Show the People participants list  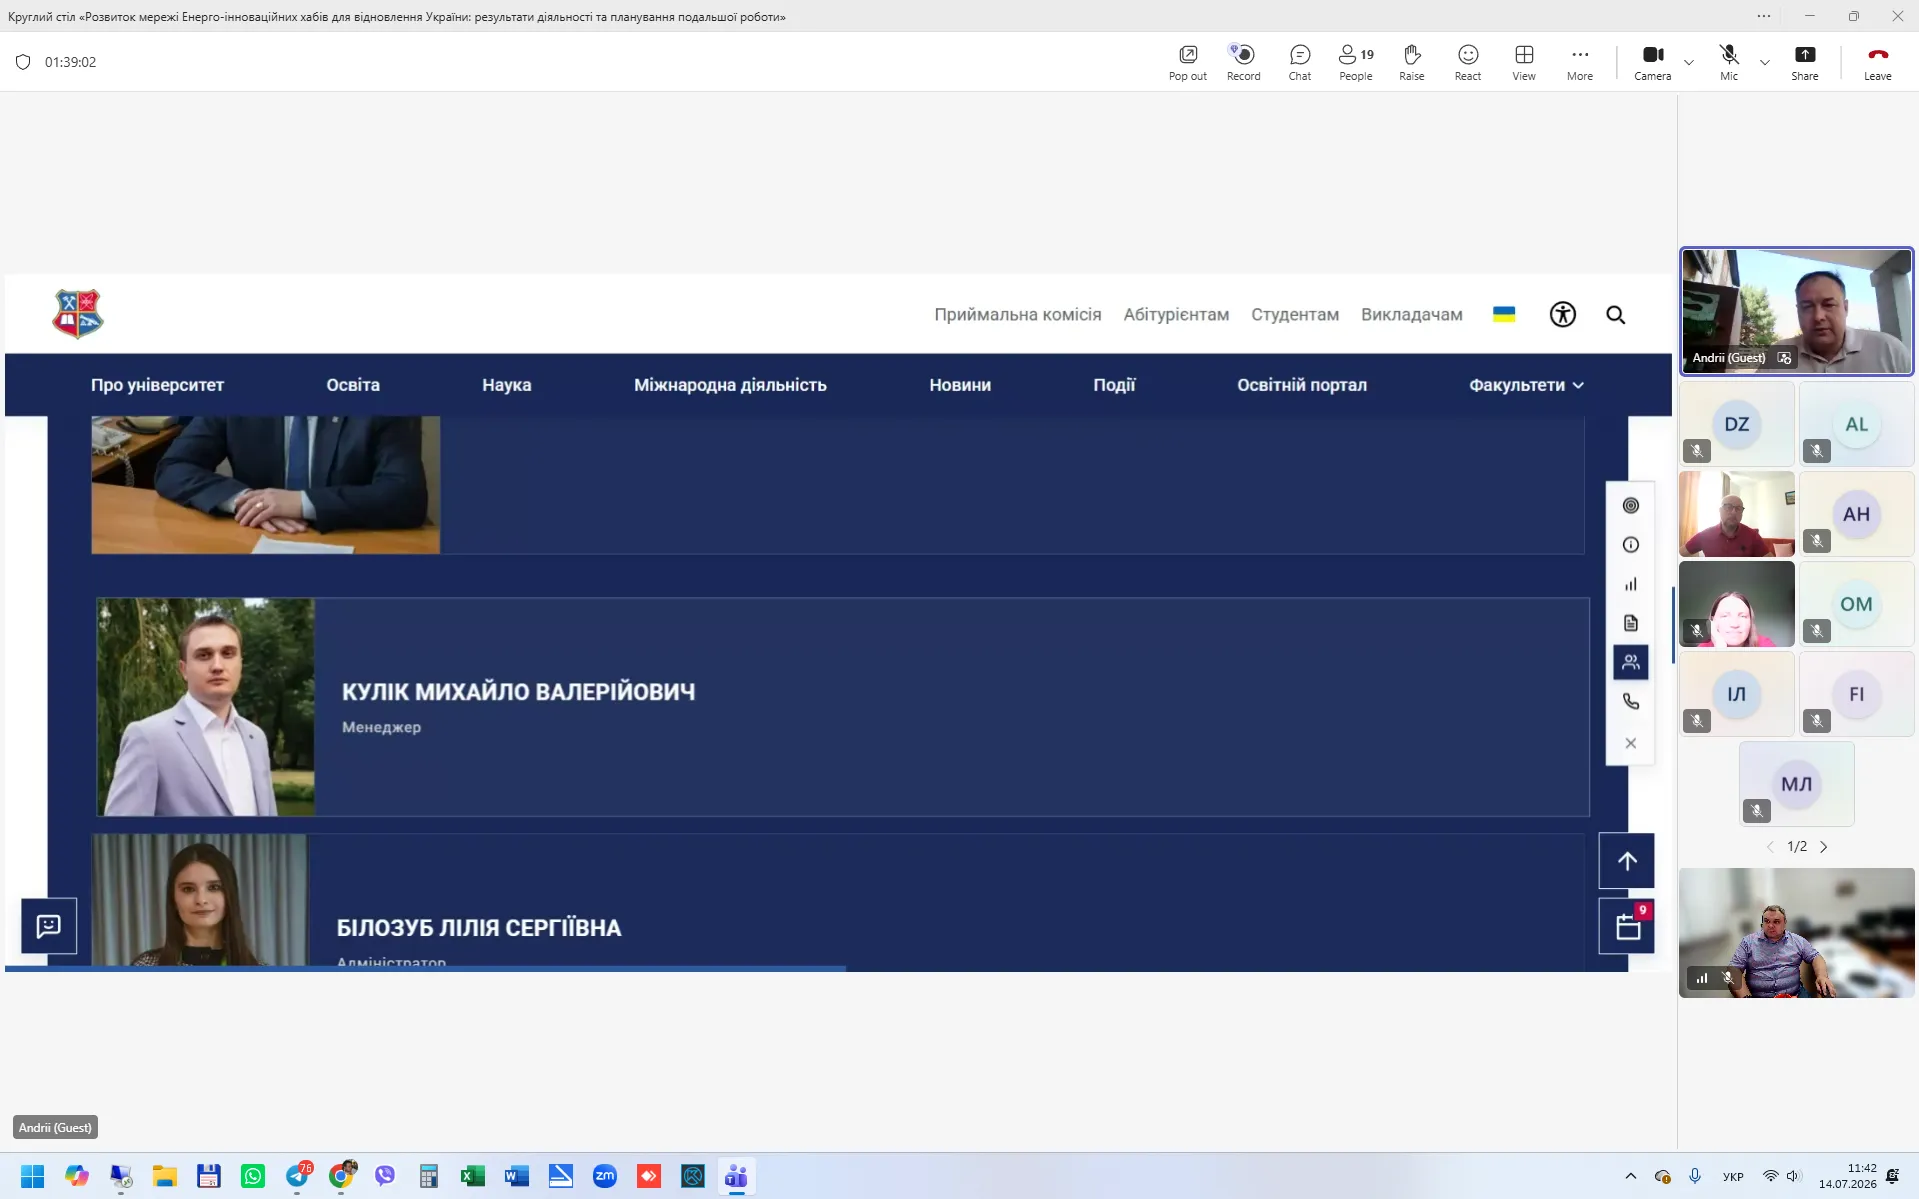coord(1355,62)
